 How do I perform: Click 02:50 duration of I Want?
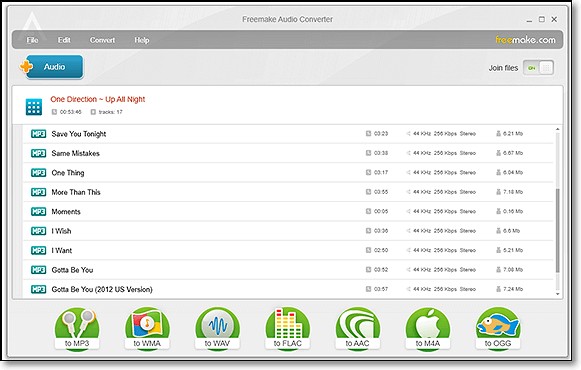click(x=381, y=250)
